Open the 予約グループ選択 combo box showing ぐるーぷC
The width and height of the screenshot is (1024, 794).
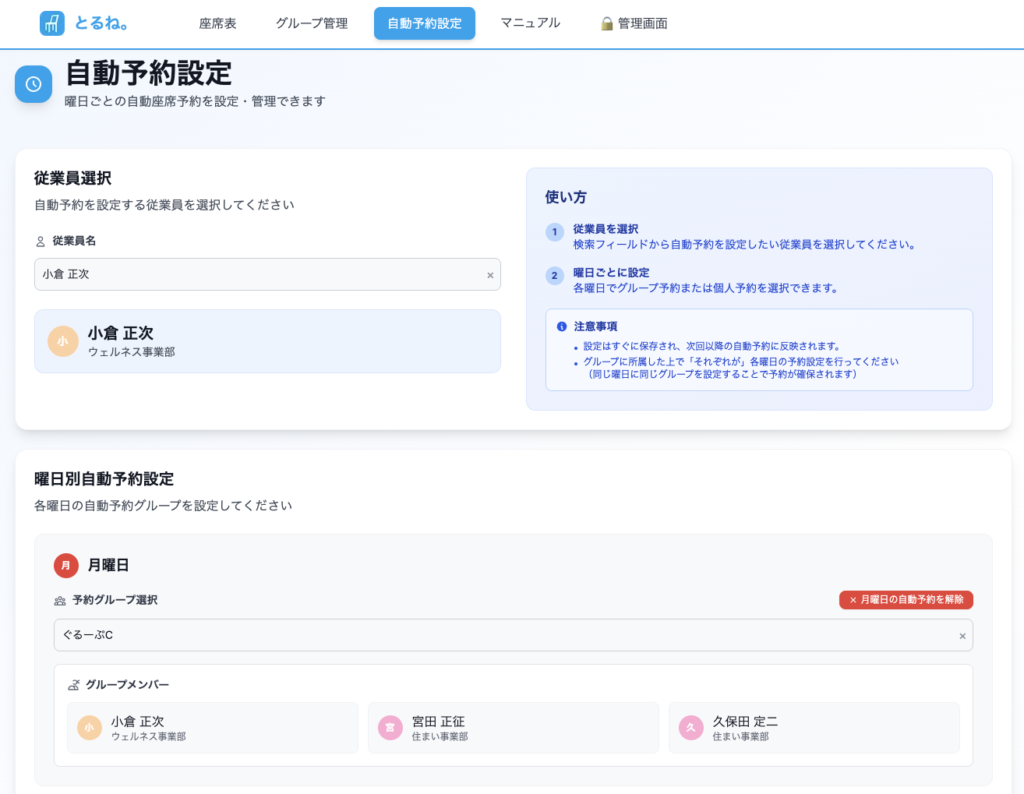click(500, 636)
